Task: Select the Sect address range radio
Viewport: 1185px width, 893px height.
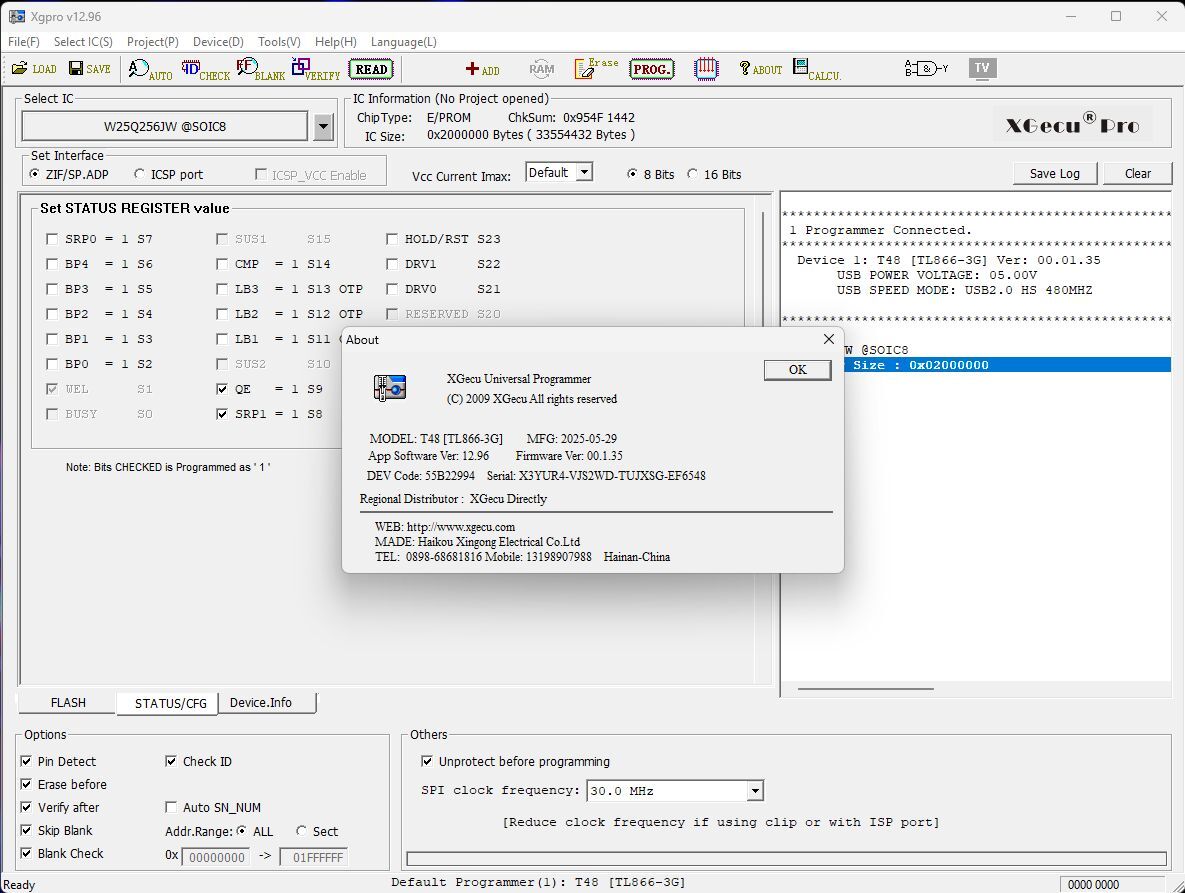Action: point(302,831)
